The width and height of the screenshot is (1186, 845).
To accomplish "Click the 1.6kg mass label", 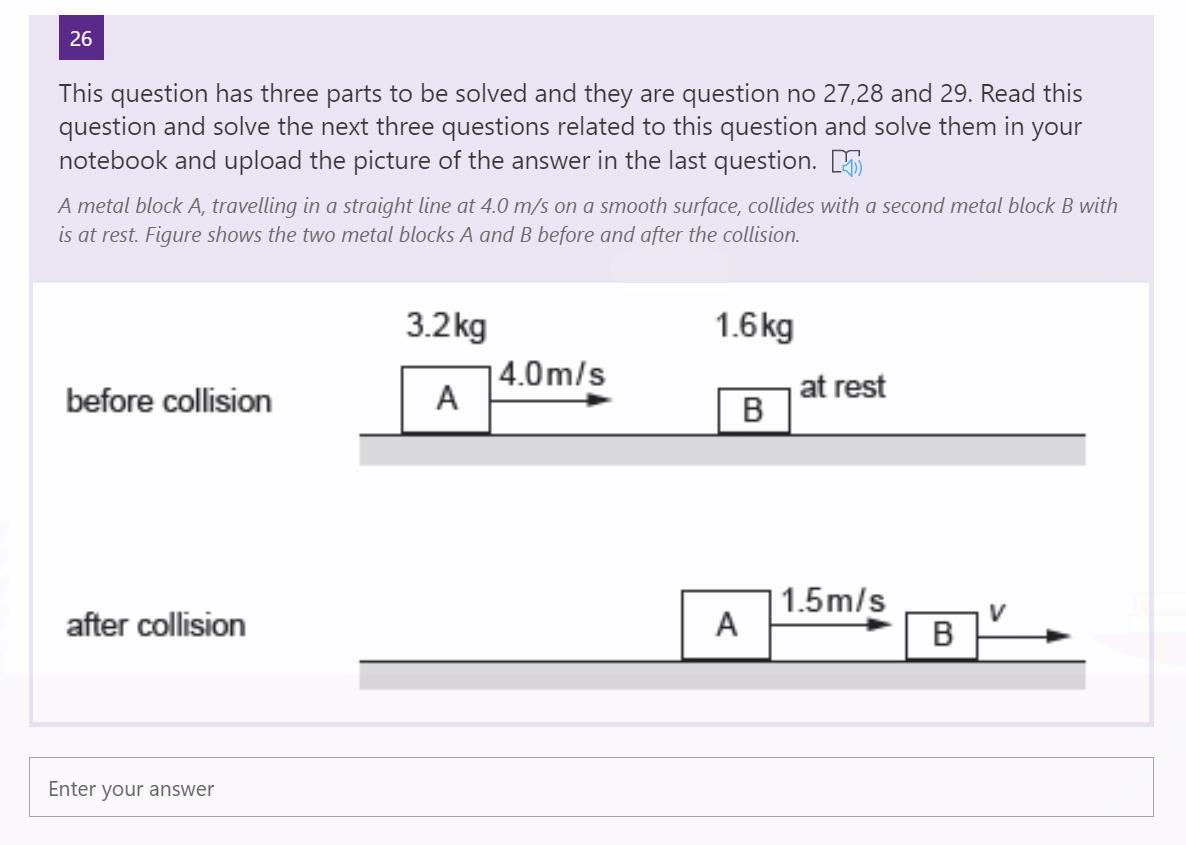I will [x=754, y=326].
